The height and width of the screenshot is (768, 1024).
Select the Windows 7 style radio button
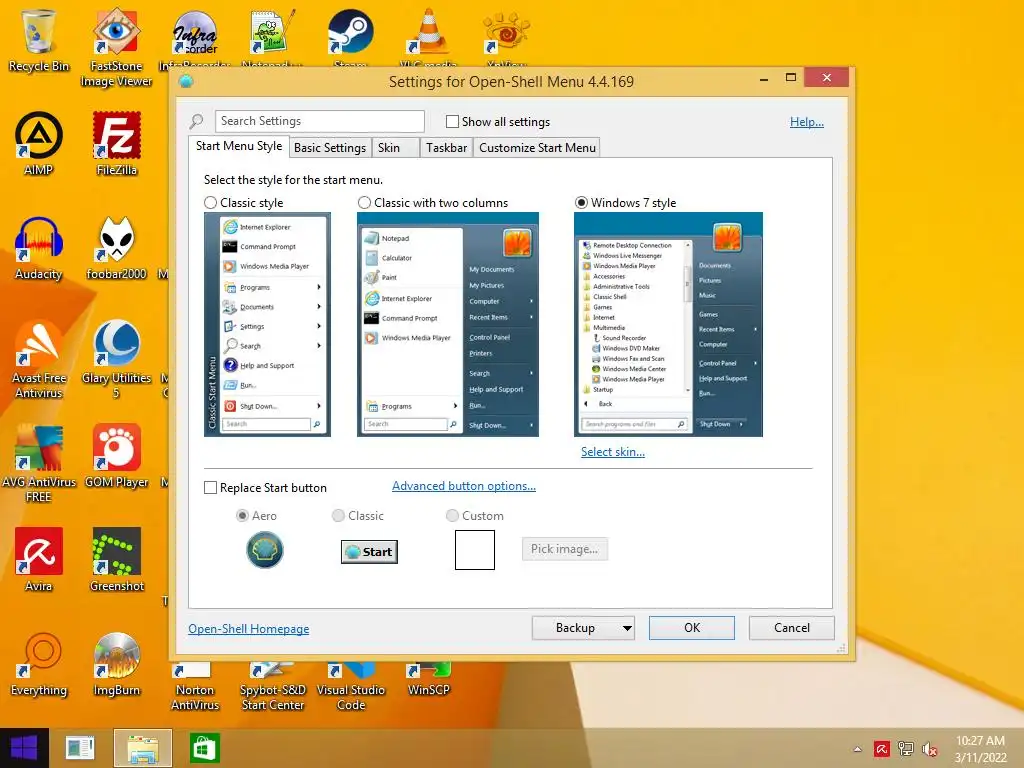(x=581, y=202)
